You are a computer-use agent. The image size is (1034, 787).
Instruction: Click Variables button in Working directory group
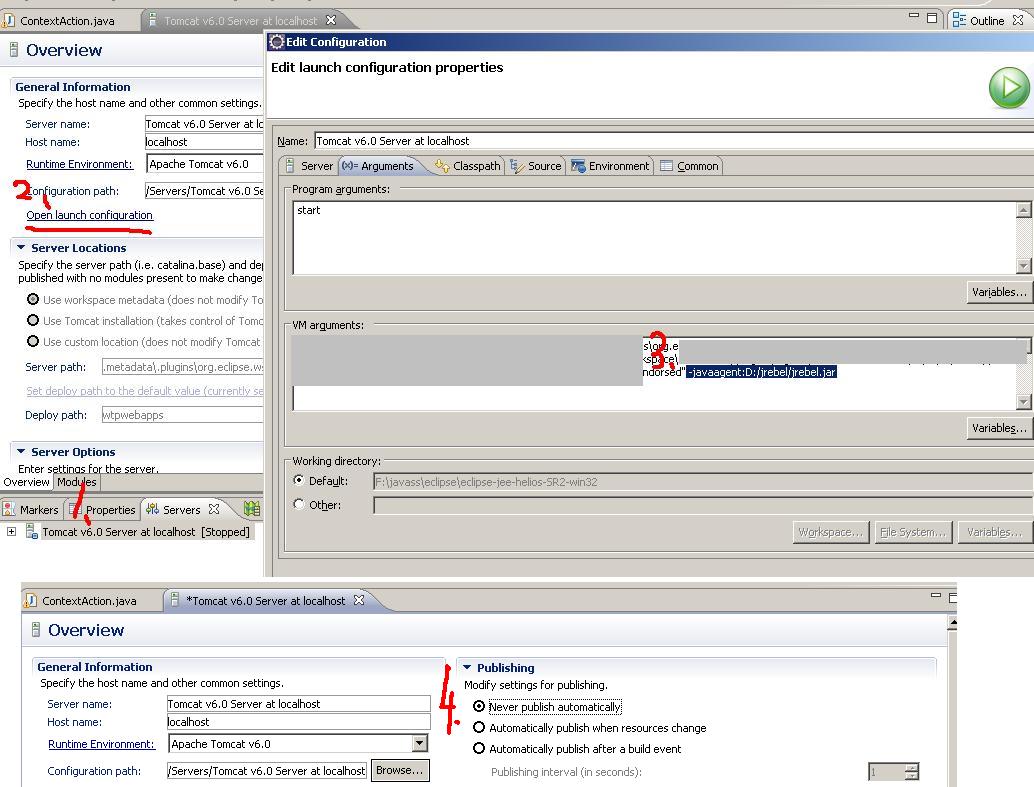994,532
